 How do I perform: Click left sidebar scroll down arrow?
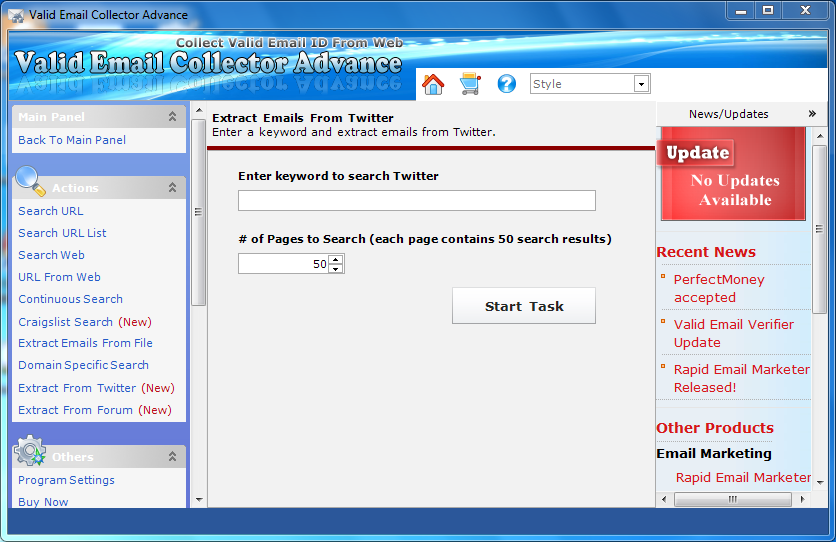tap(199, 499)
